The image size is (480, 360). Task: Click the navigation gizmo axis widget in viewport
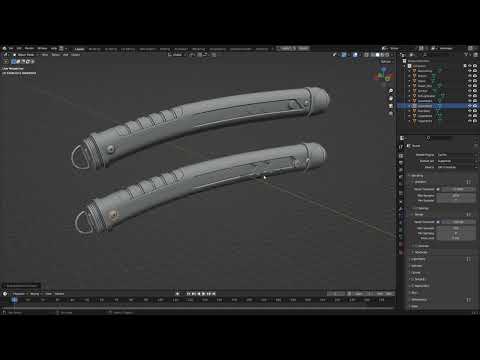click(384, 75)
